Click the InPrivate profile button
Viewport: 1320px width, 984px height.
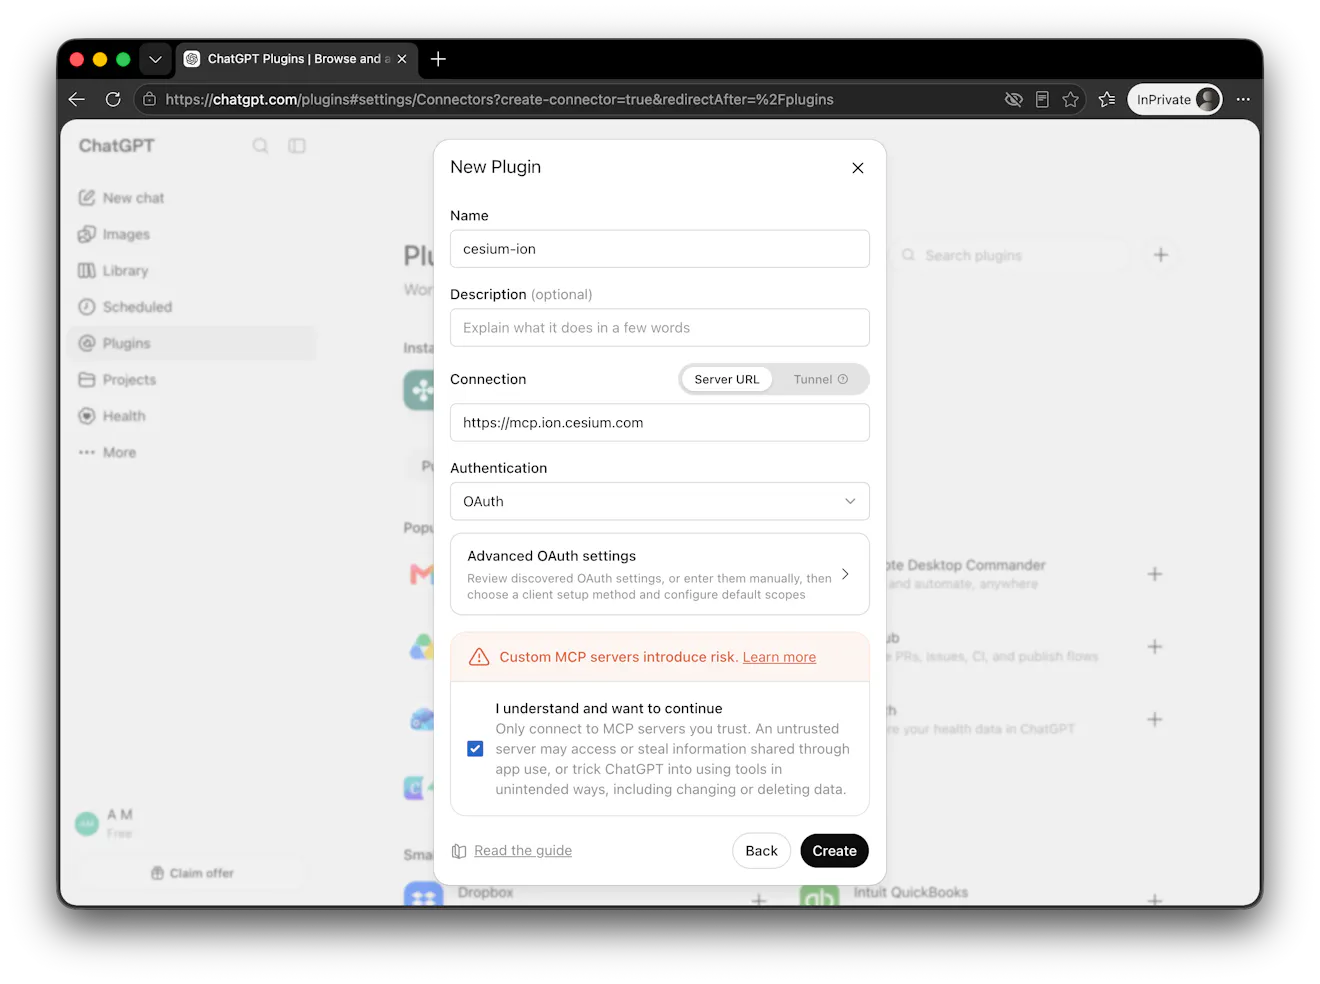click(1175, 99)
